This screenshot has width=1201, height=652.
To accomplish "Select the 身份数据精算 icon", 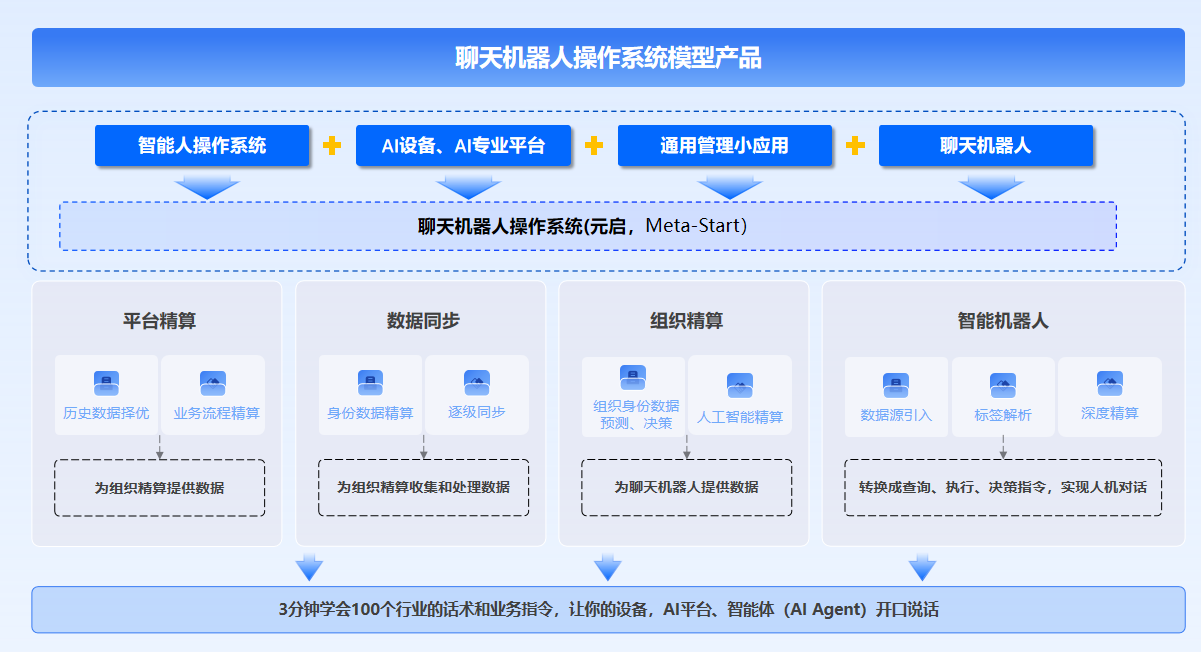I will pyautogui.click(x=370, y=383).
